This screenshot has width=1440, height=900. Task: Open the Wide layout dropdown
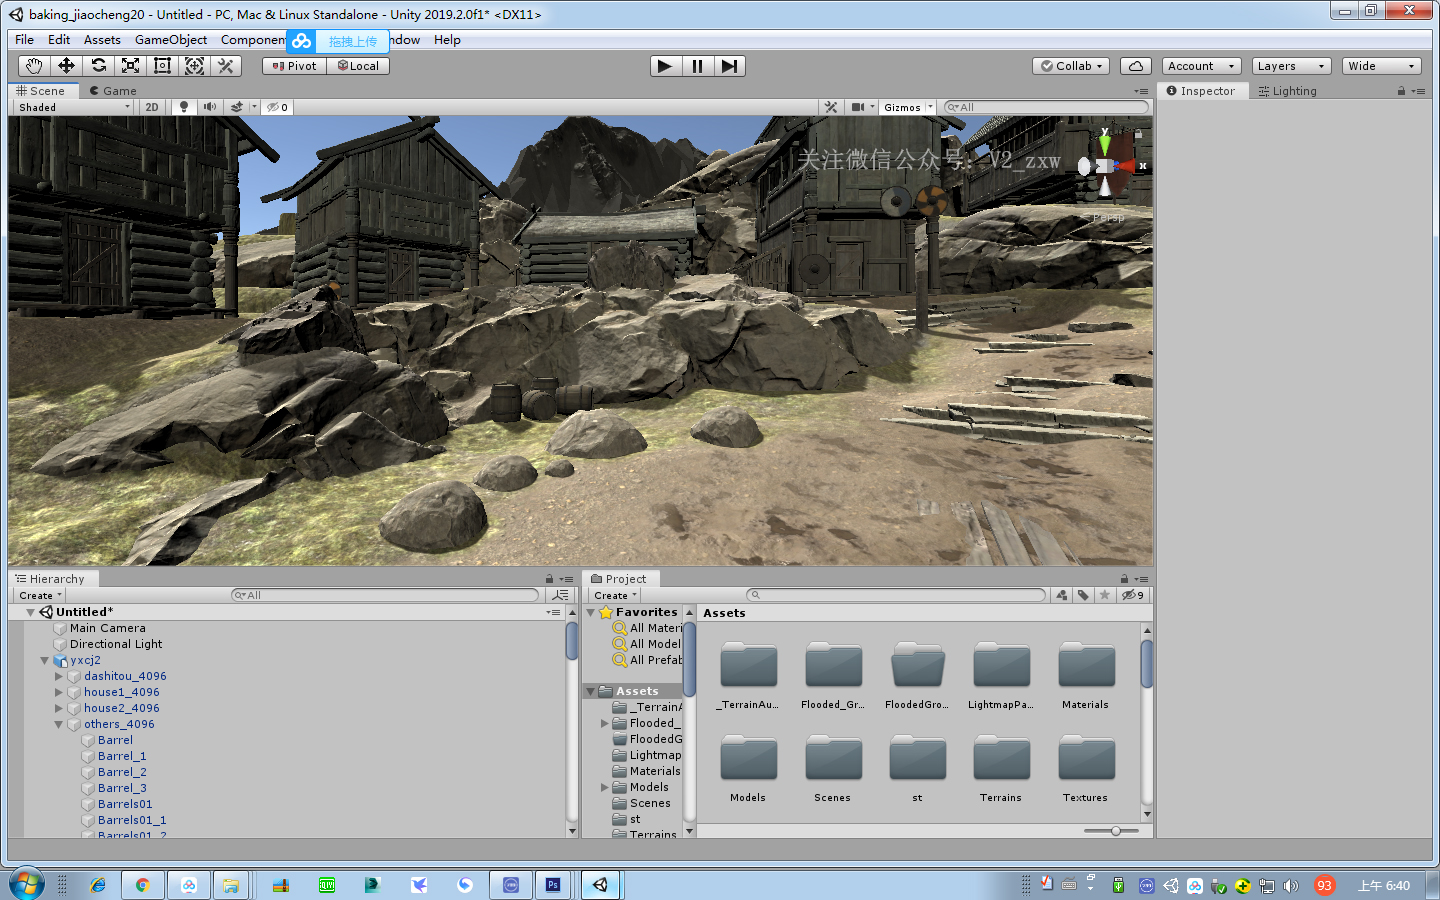pos(1381,66)
